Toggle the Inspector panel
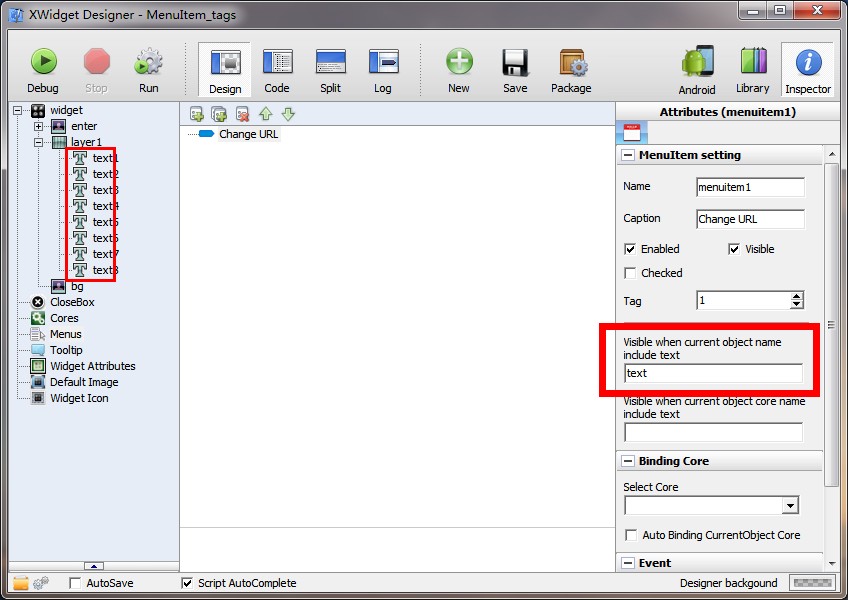Viewport: 848px width, 600px height. pos(808,70)
